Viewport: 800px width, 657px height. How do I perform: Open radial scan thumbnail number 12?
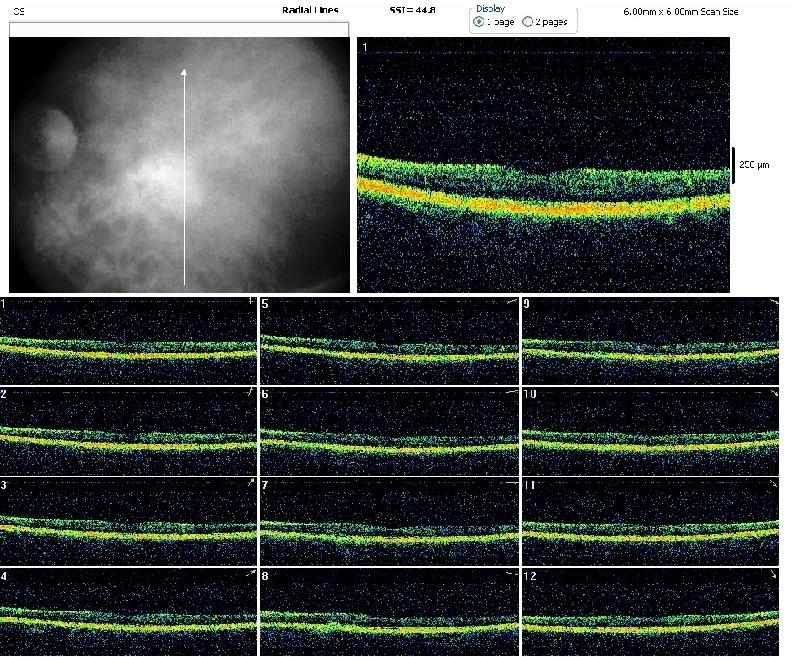point(650,612)
